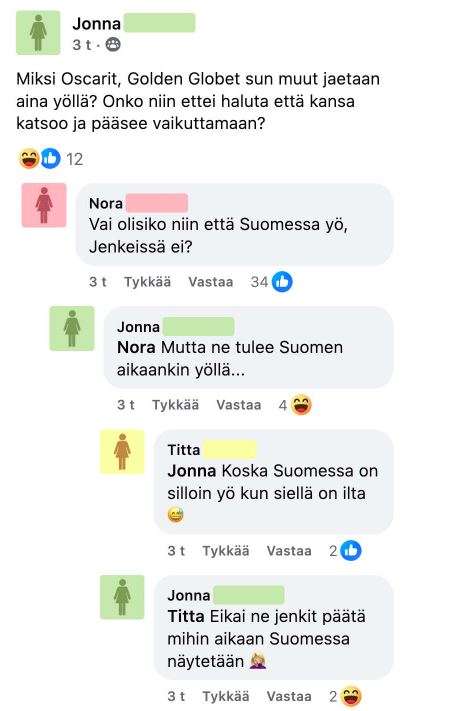This screenshot has width=476, height=711.
Task: Click Jonna's green avatar on the original post
Action: 38,33
